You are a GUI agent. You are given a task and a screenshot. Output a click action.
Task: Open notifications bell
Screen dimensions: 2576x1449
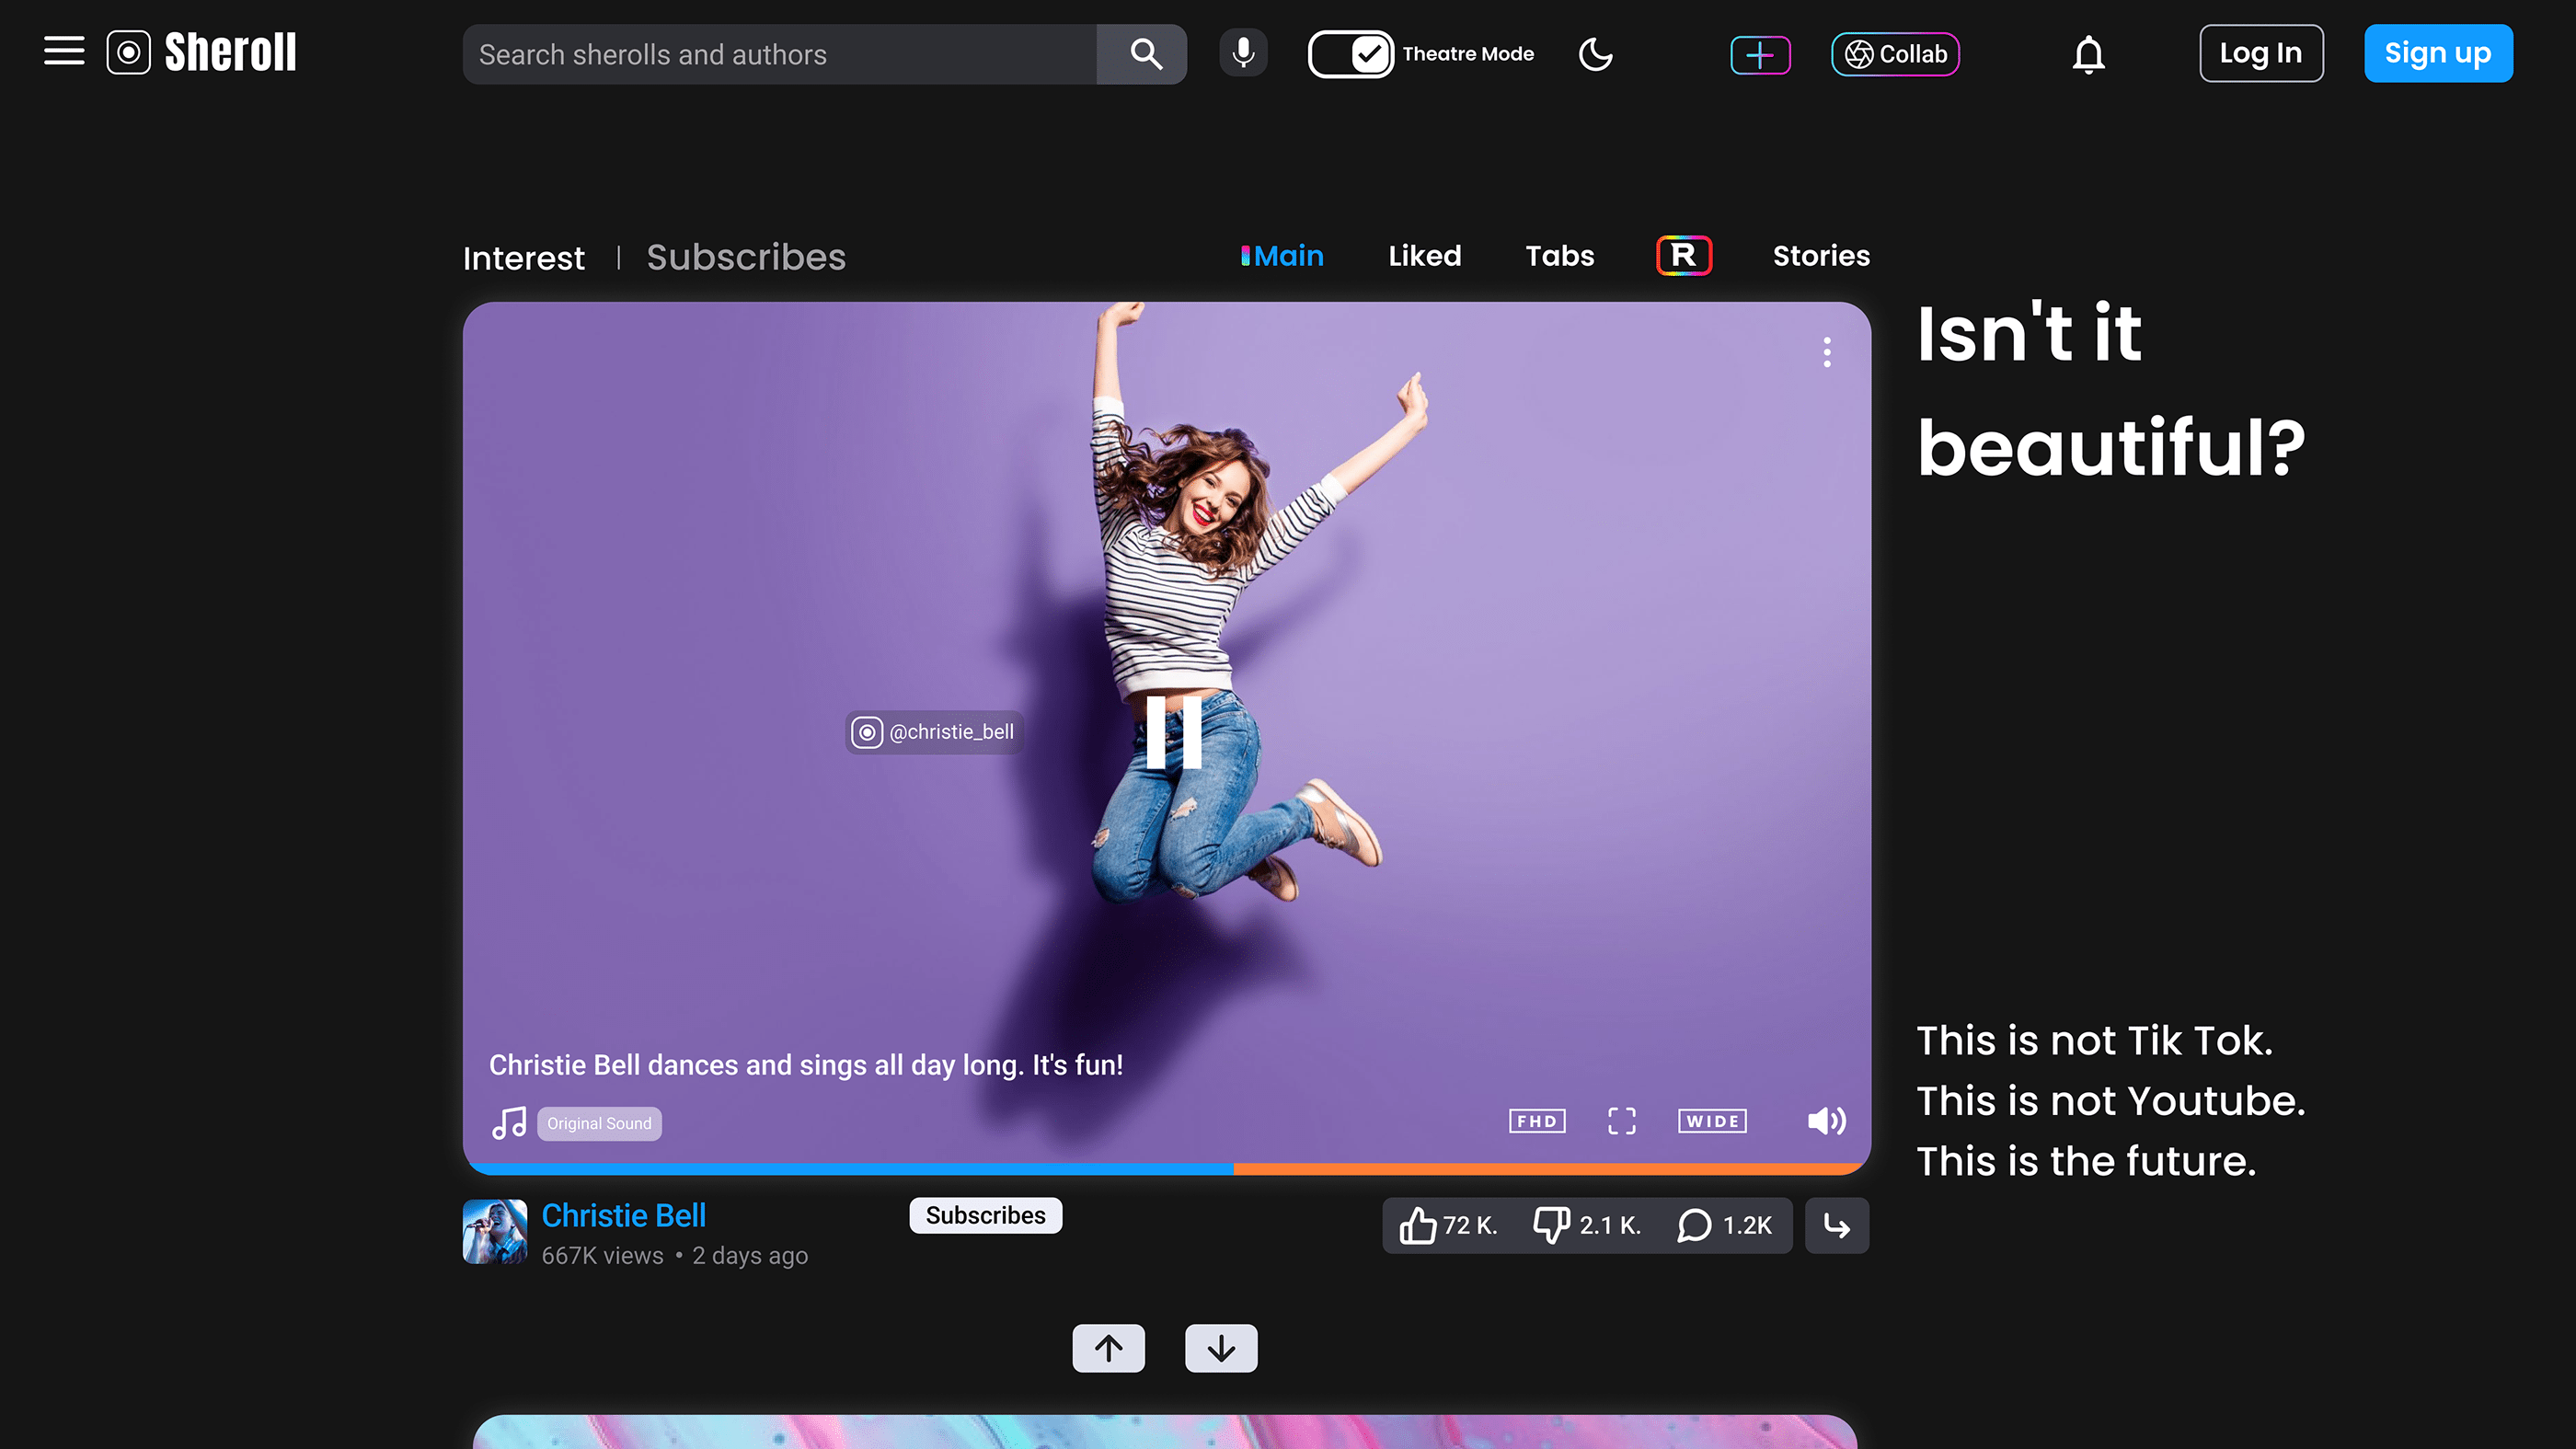click(x=2088, y=54)
